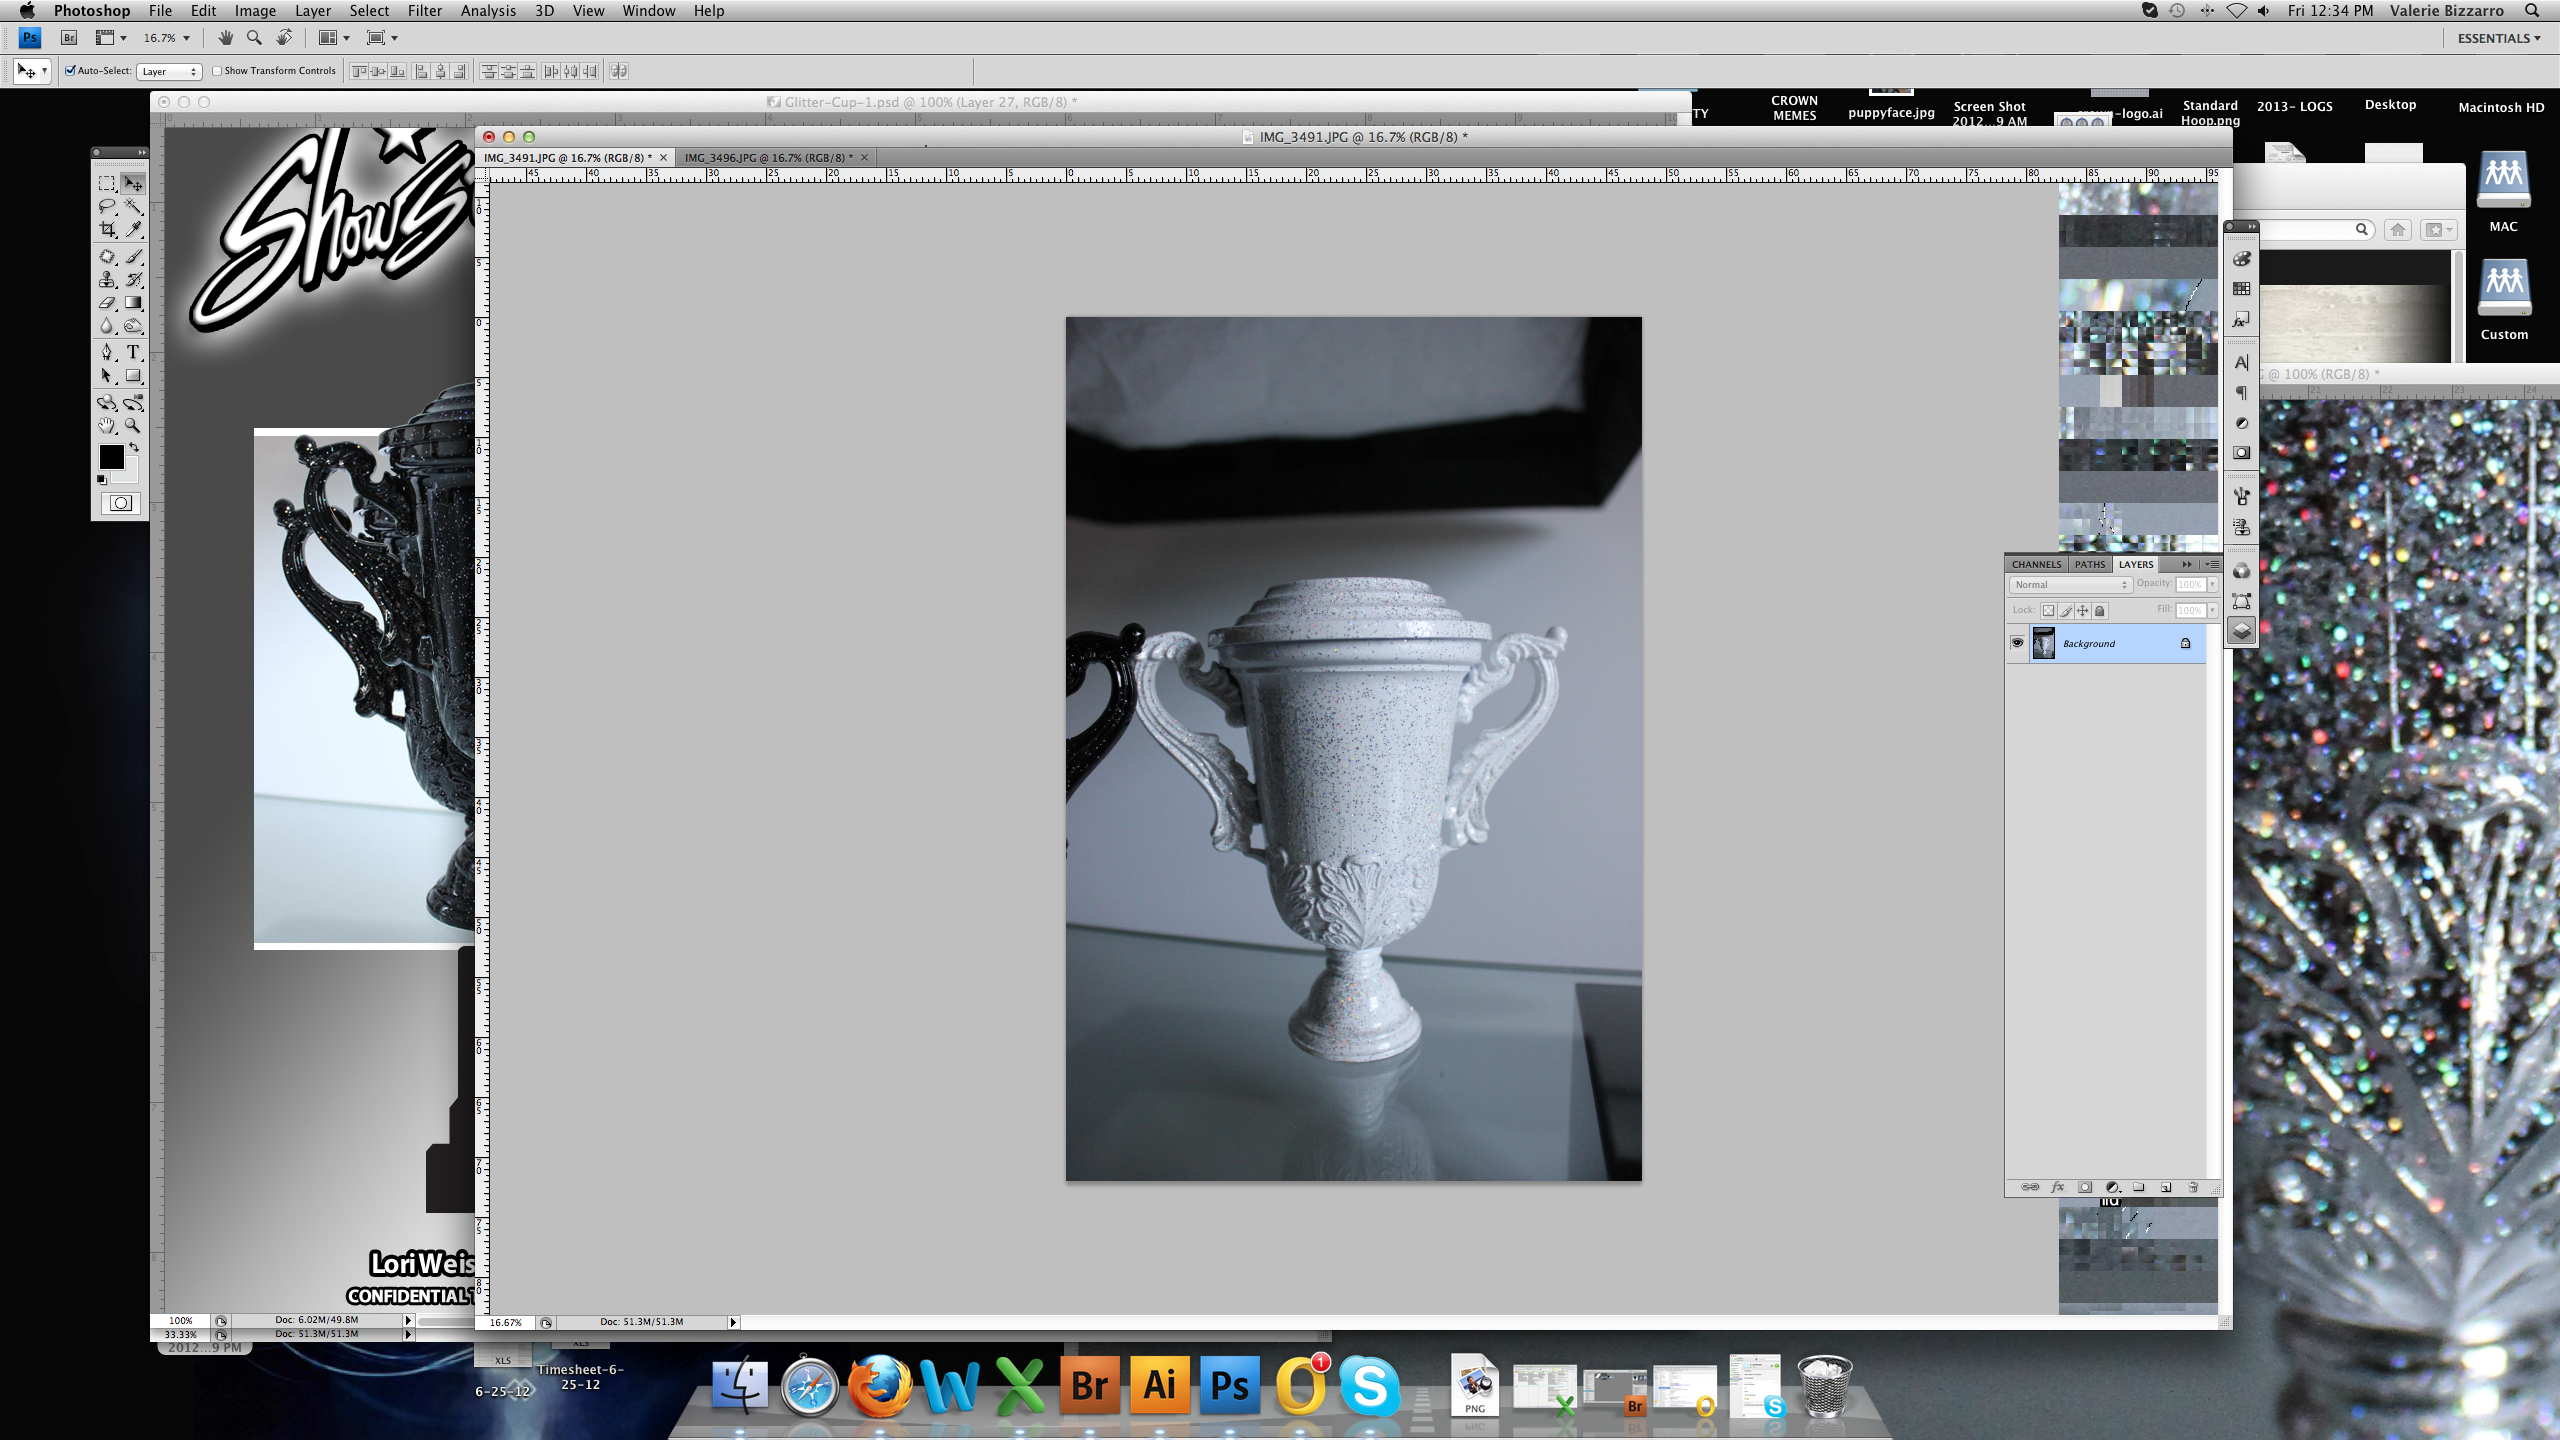Open Illustrator from the Dock
2560x1440 pixels.
(x=1159, y=1386)
